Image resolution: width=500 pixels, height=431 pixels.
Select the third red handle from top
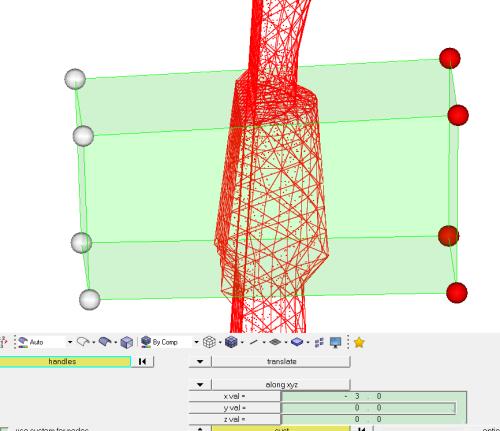[448, 236]
